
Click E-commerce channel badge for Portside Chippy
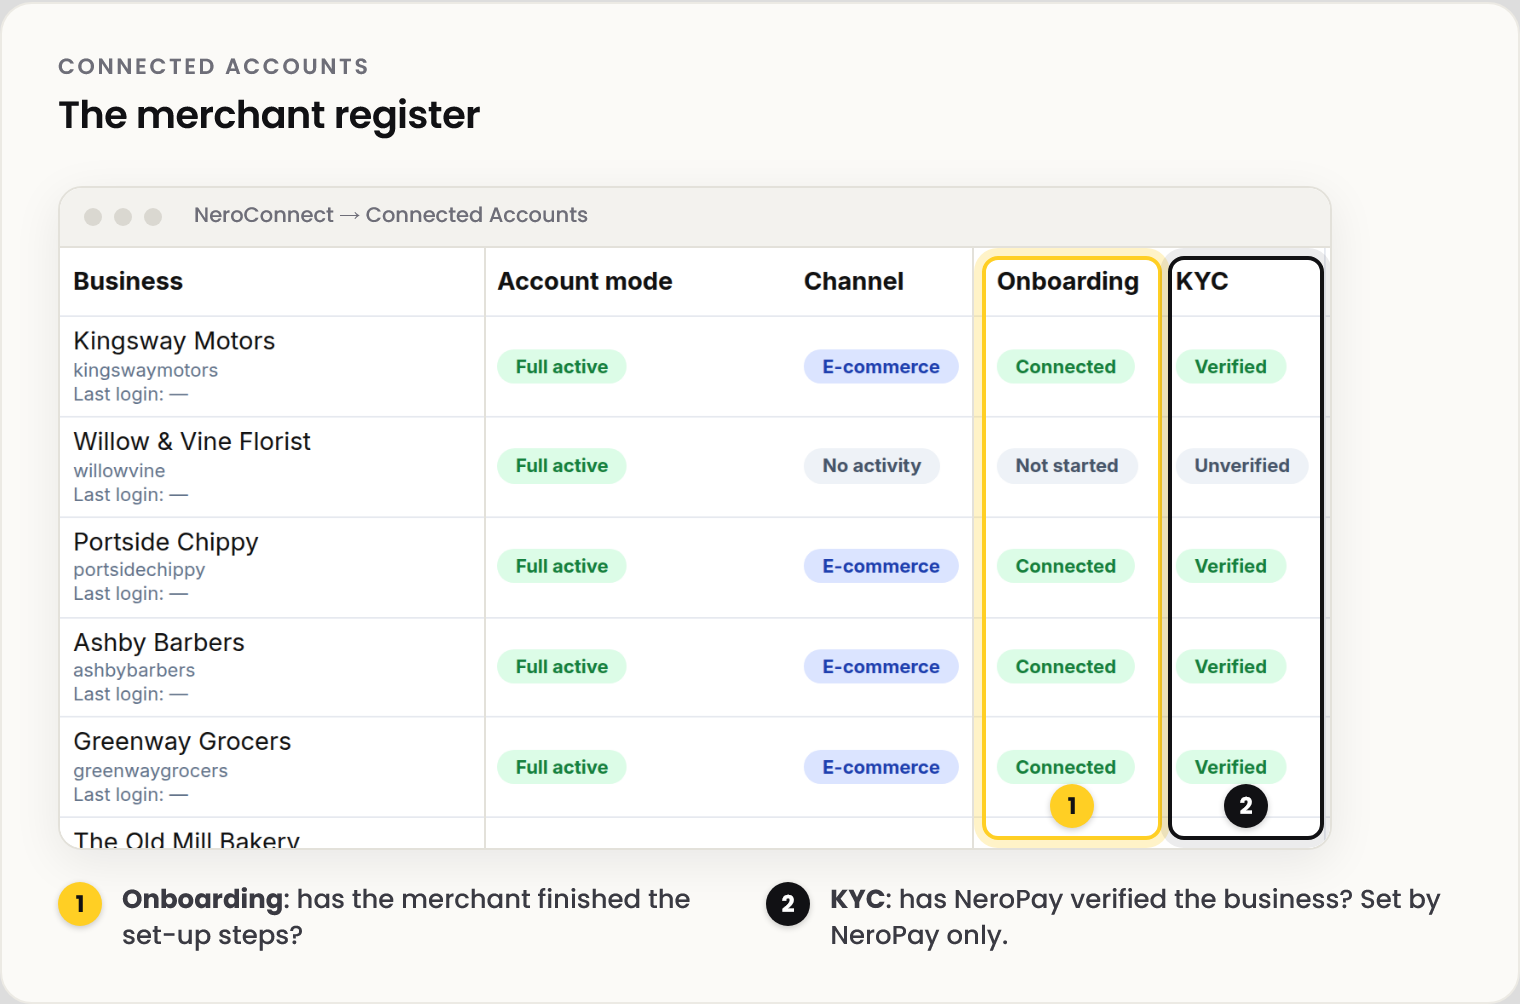pyautogui.click(x=881, y=566)
